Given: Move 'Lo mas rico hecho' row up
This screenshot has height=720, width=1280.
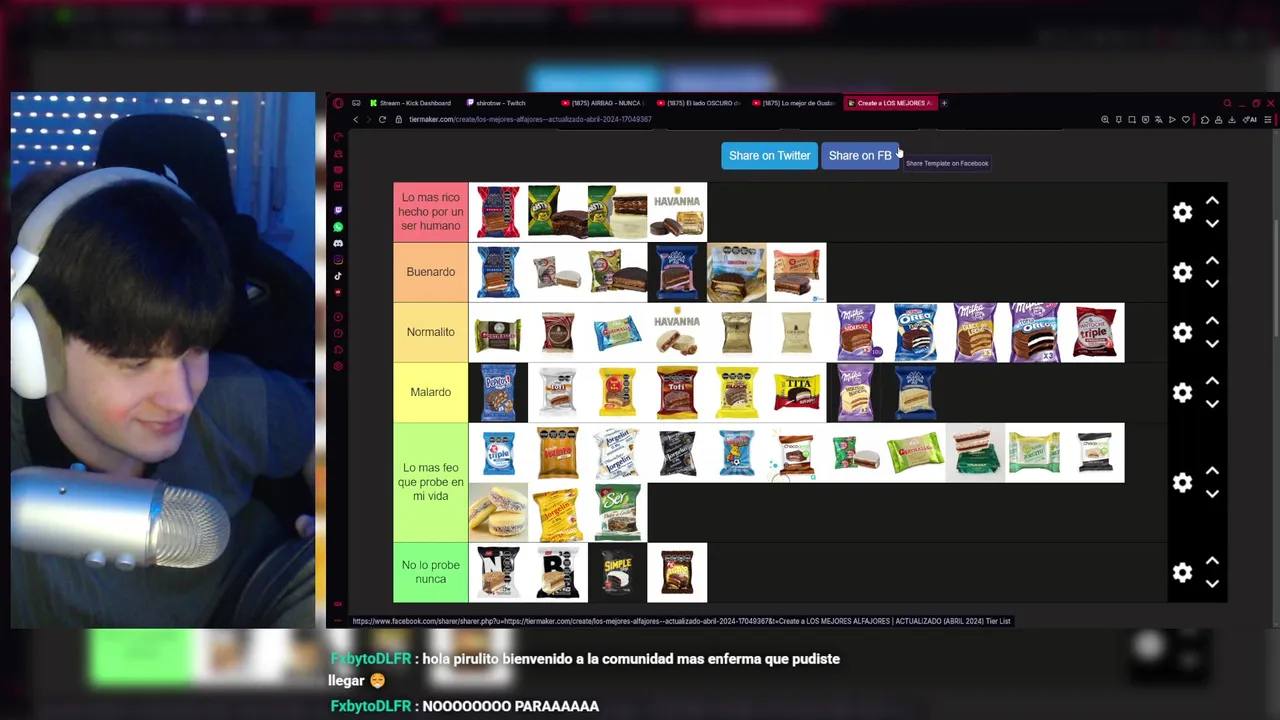Looking at the screenshot, I should [1212, 201].
